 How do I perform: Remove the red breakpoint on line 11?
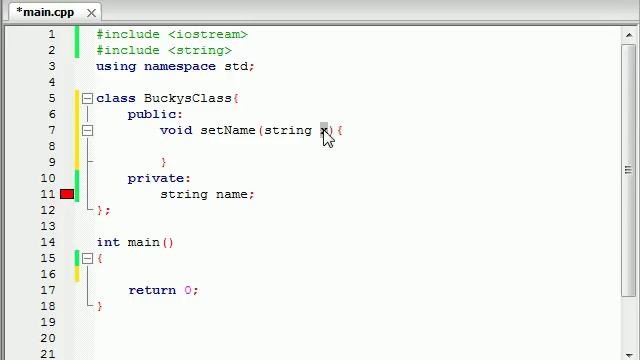pos(67,194)
